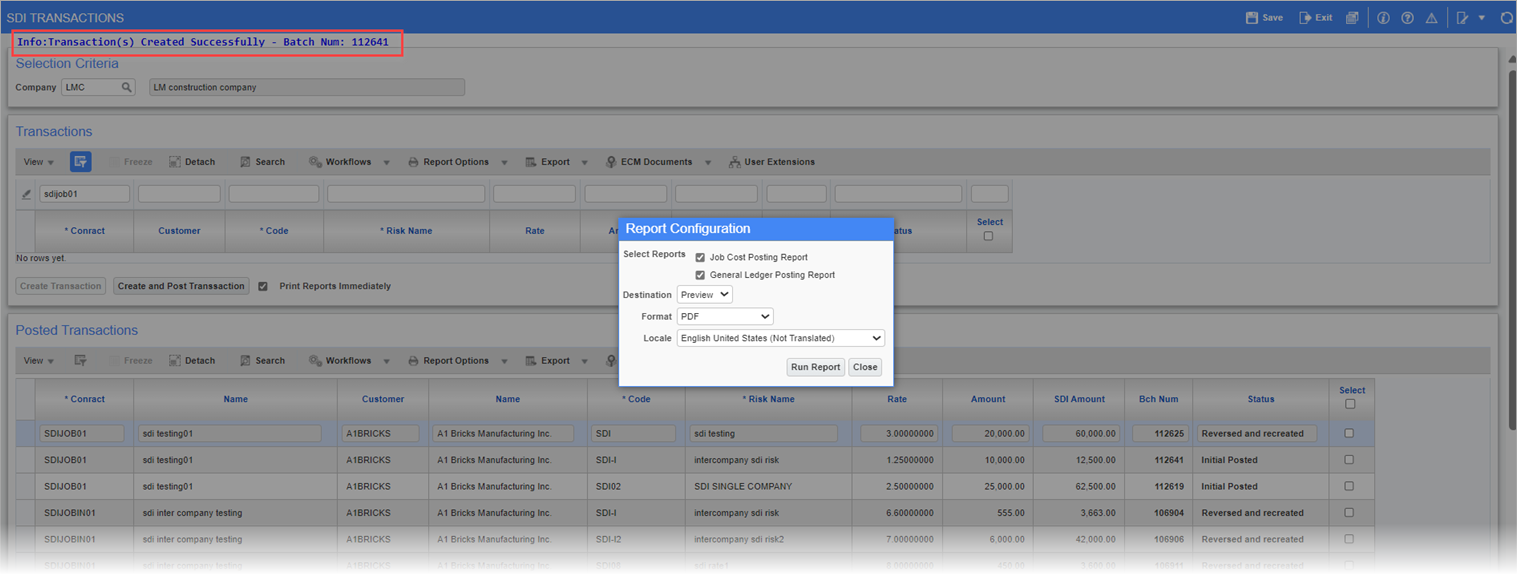Expand Report Options arrow in Transactions toolbar
The image size is (1517, 575).
pos(504,163)
